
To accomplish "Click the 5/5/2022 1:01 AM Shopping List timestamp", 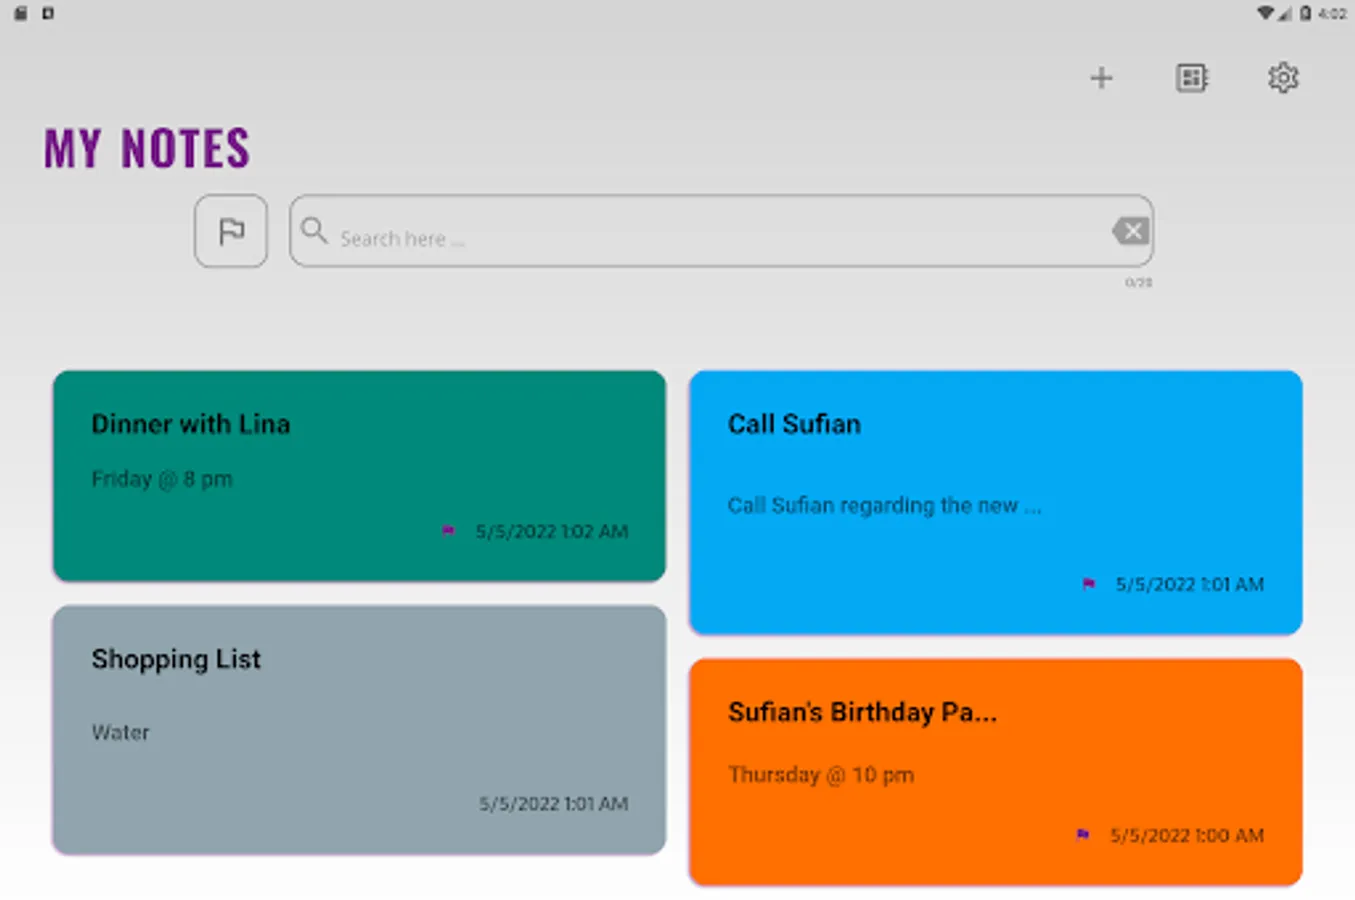I will 553,804.
